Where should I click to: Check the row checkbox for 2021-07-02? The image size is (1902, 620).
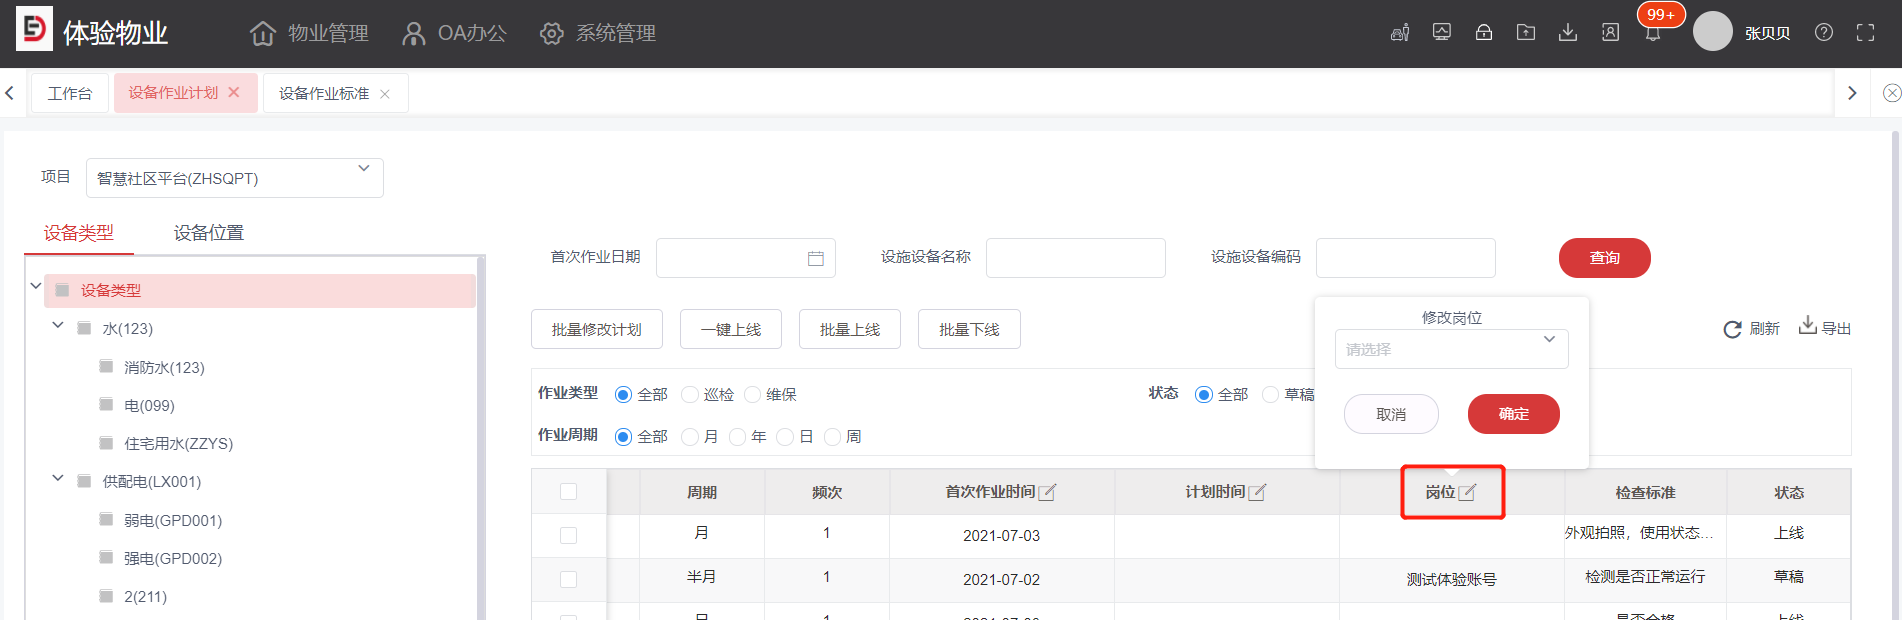568,579
